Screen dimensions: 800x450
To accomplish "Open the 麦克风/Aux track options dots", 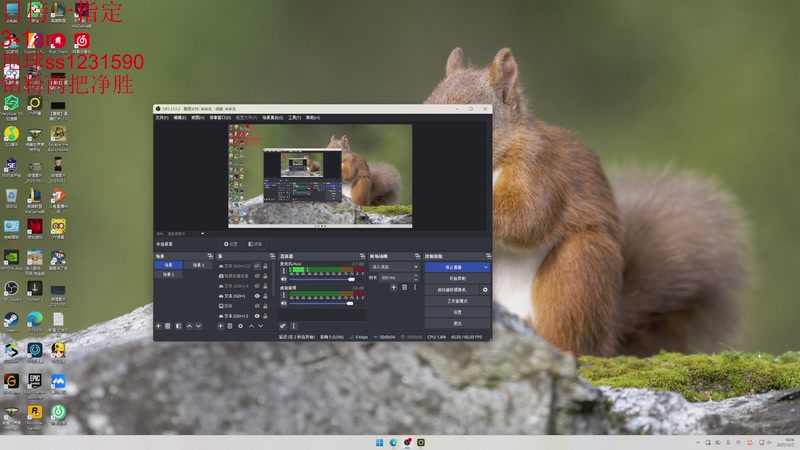I will click(284, 270).
